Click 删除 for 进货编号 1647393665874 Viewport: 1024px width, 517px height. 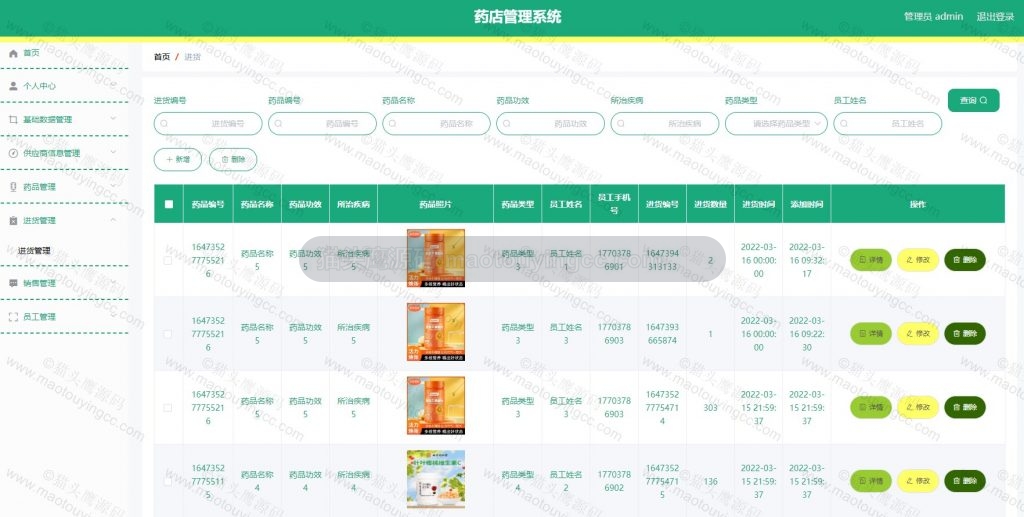pos(965,334)
